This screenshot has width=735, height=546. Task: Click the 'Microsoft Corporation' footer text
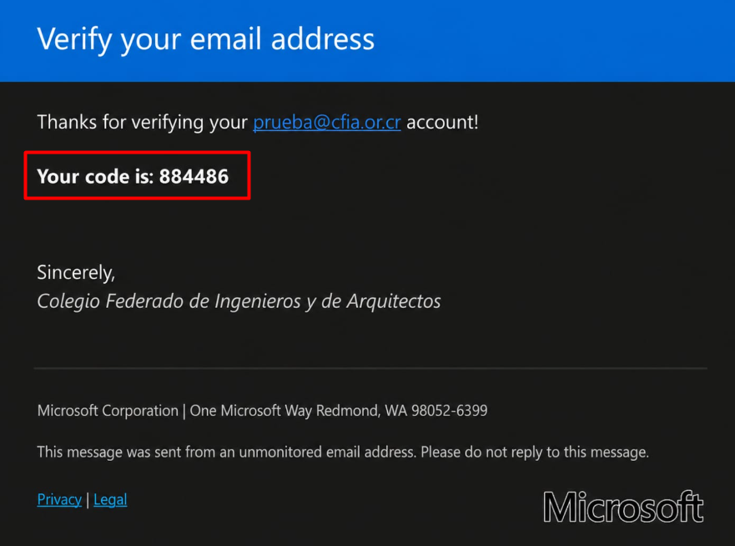(x=108, y=411)
